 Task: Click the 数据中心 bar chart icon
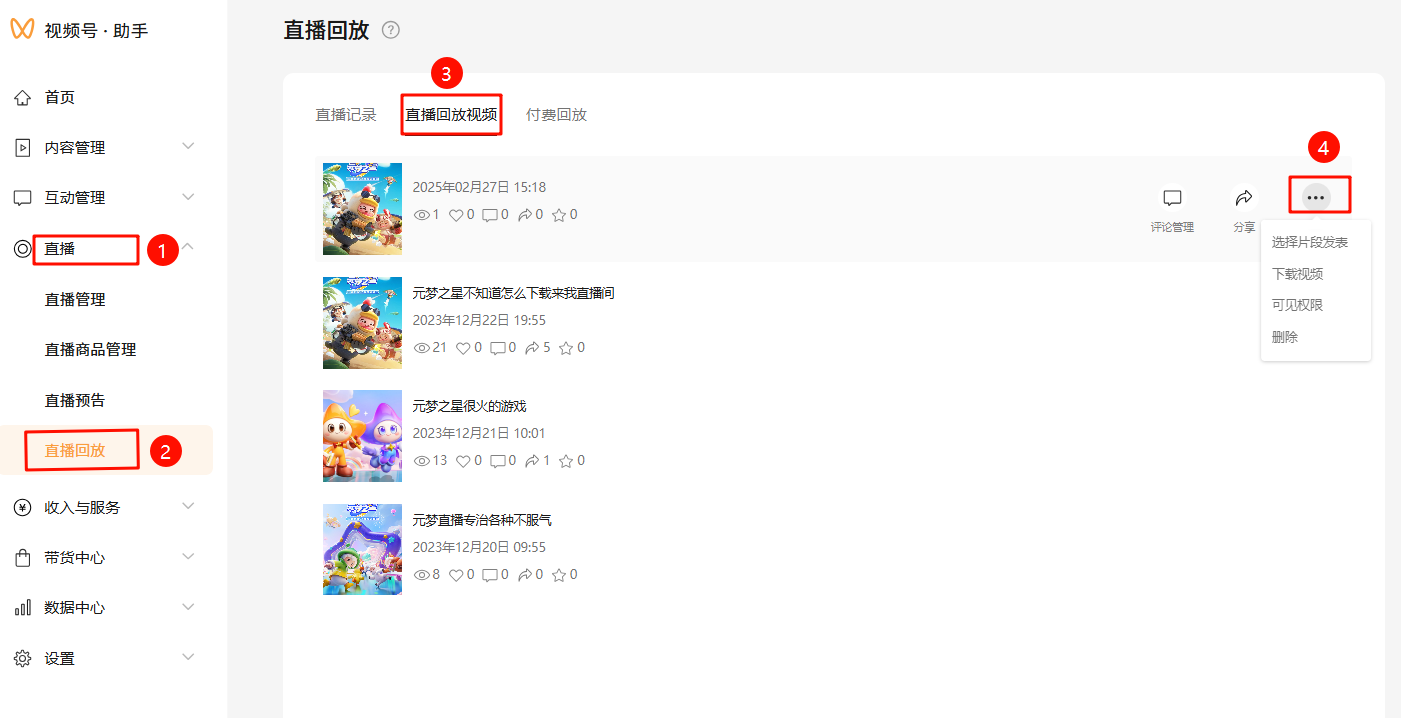[x=22, y=608]
